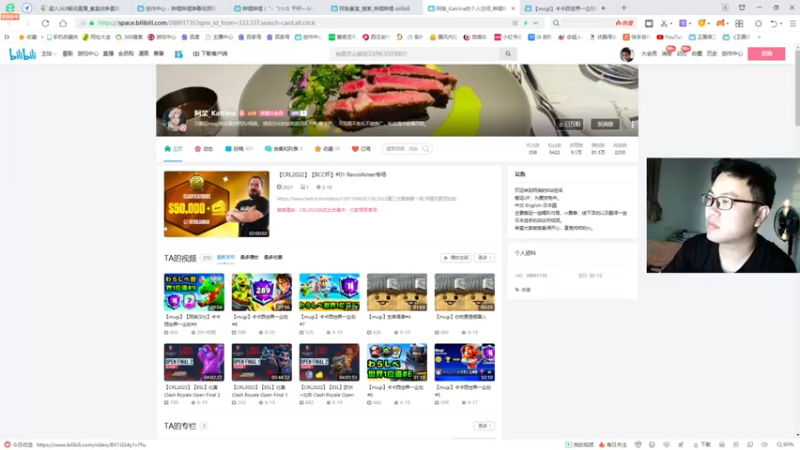Open the browser hamburger menu

792,23
